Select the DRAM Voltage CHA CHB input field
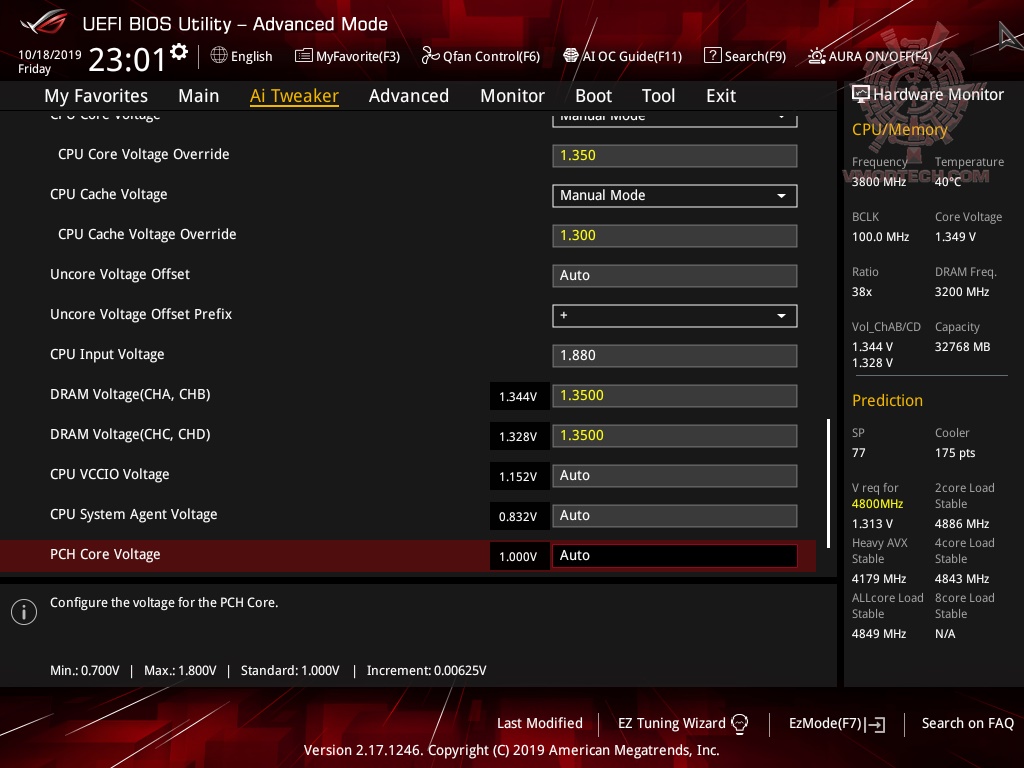This screenshot has width=1024, height=768. [674, 395]
